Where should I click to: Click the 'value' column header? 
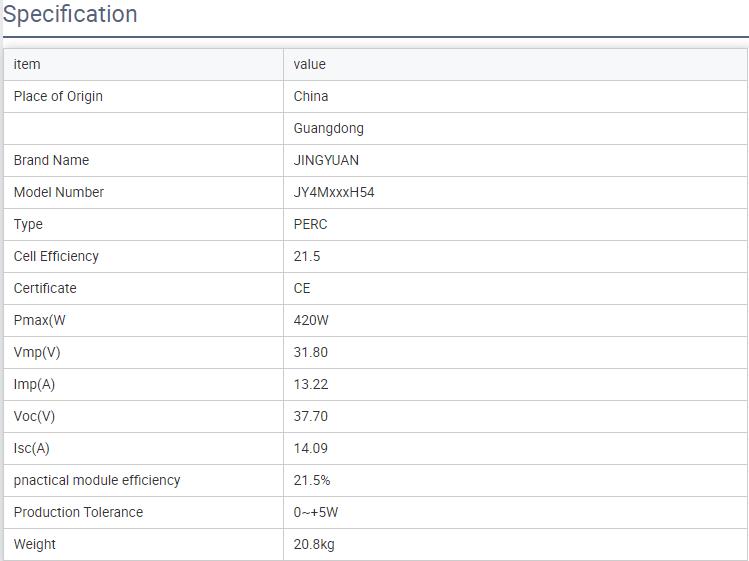click(309, 64)
